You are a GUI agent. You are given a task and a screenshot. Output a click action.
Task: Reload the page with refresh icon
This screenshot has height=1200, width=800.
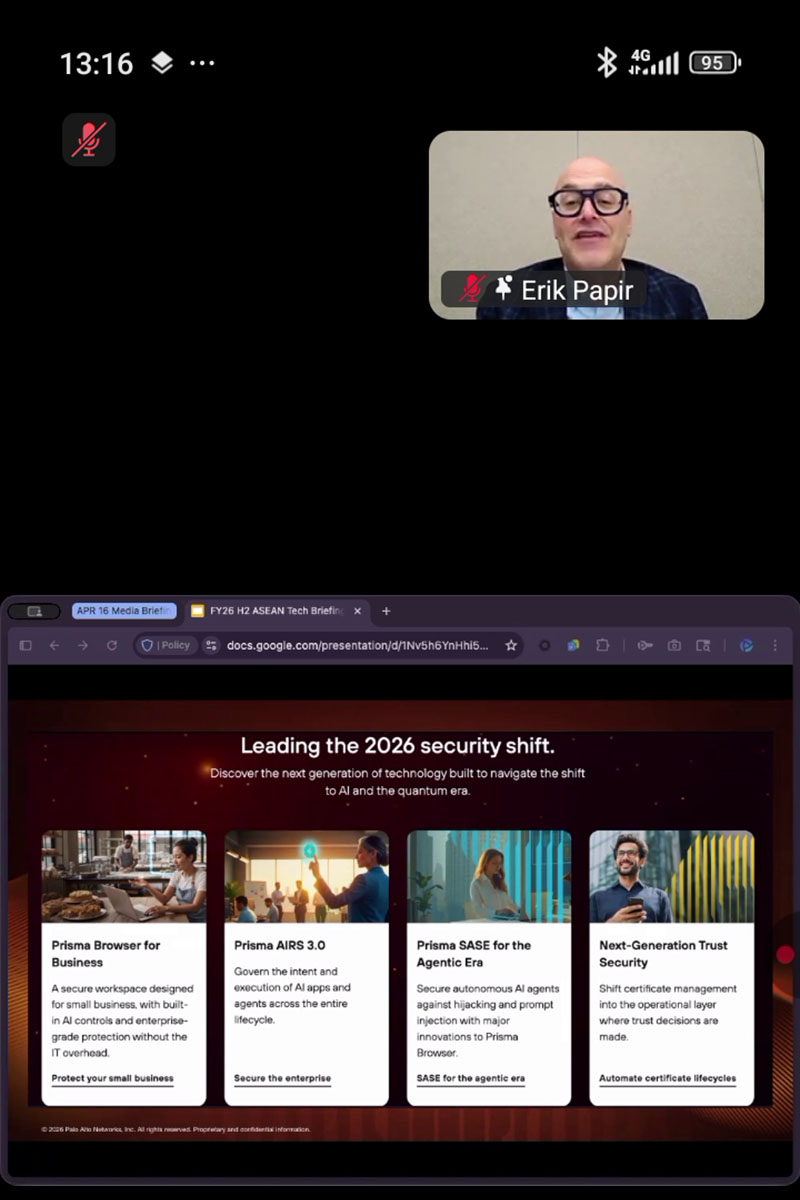pyautogui.click(x=112, y=646)
